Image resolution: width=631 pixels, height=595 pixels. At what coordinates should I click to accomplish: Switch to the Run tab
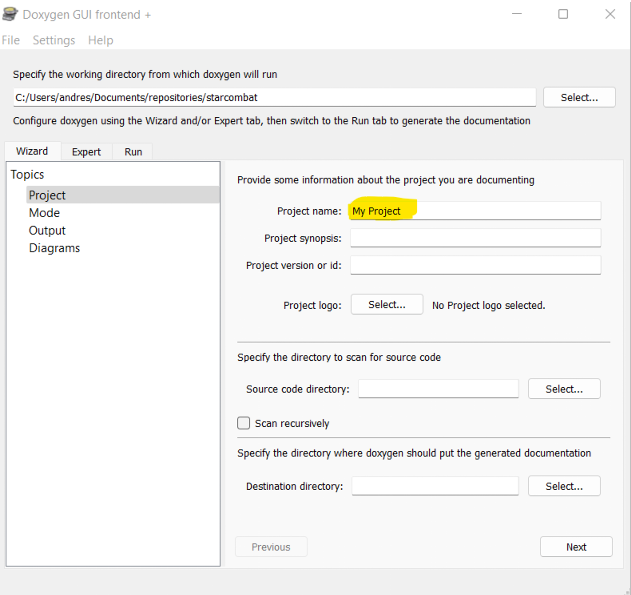pyautogui.click(x=133, y=152)
